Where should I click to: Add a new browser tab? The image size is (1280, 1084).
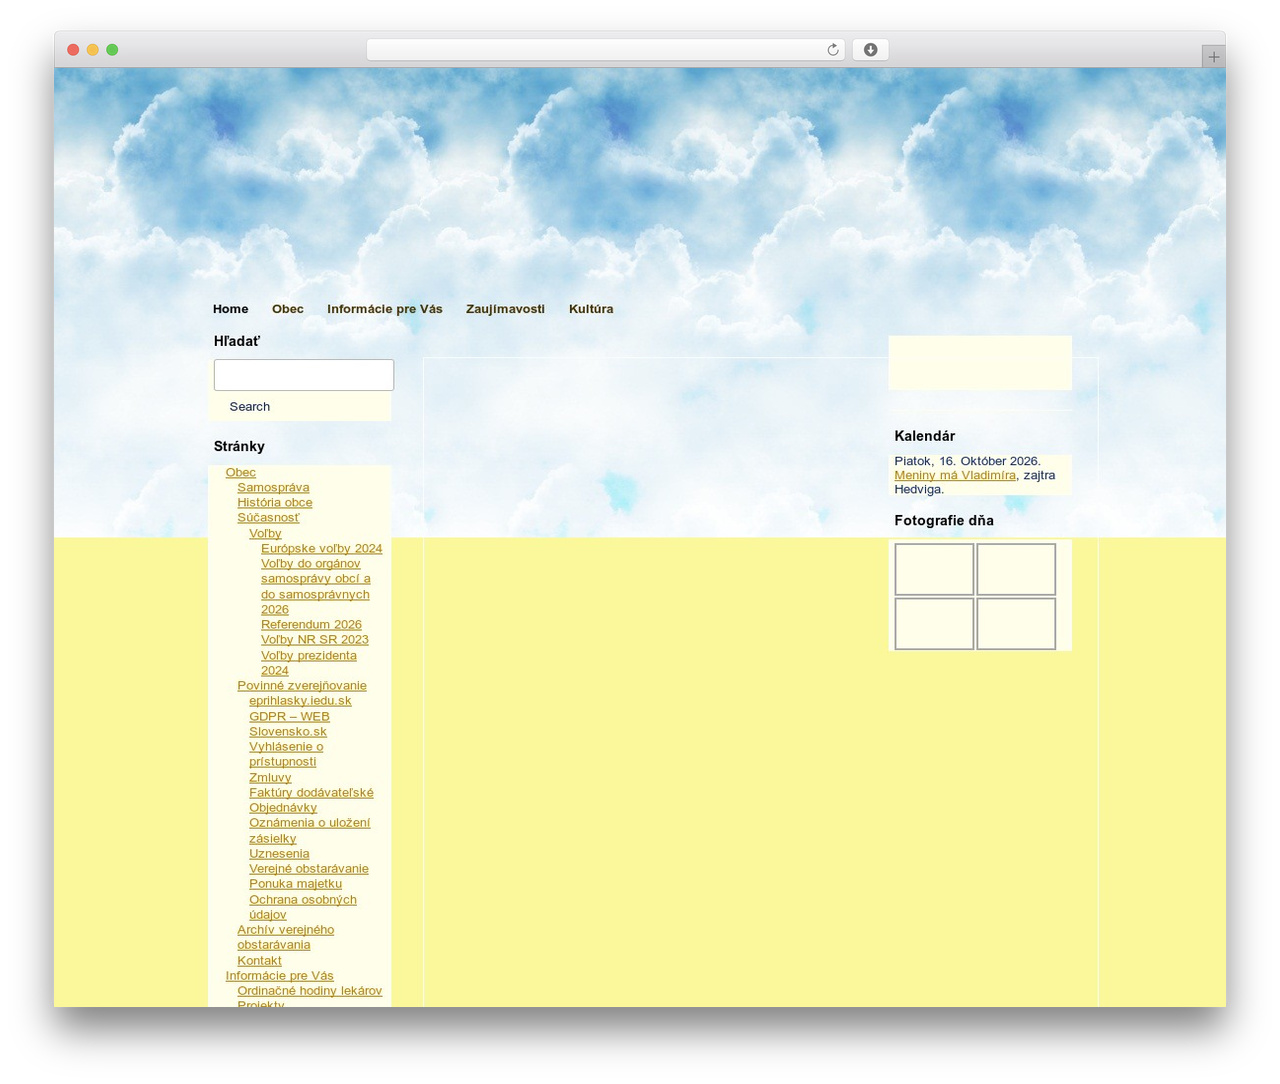[x=1213, y=57]
